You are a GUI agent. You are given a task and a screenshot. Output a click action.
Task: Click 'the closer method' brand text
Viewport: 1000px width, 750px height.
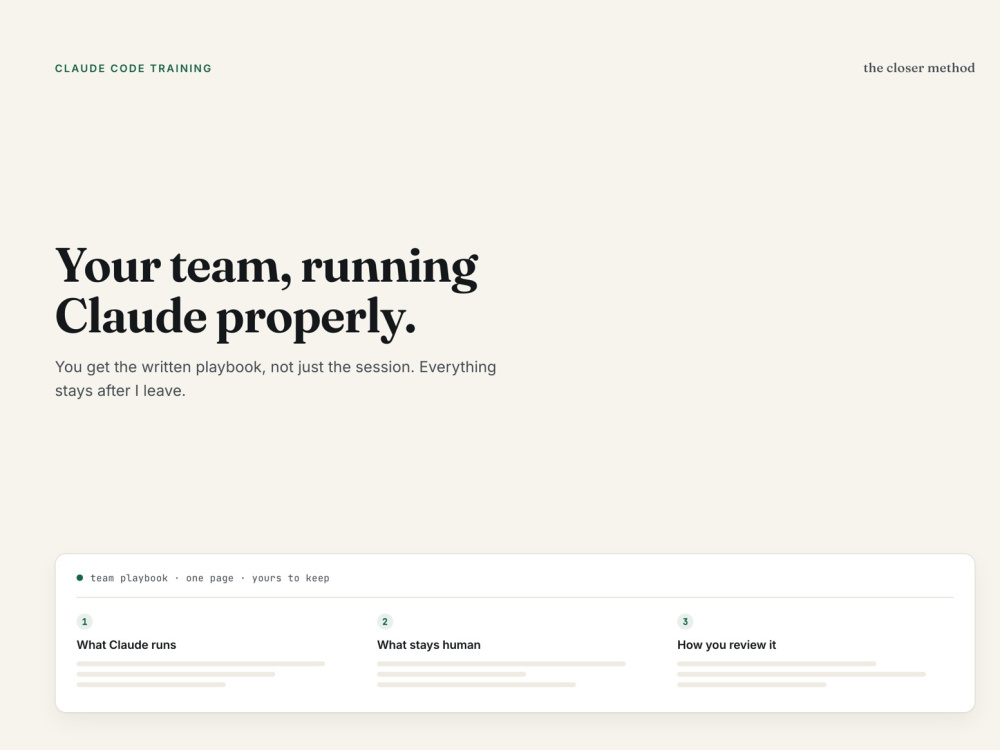pos(919,68)
